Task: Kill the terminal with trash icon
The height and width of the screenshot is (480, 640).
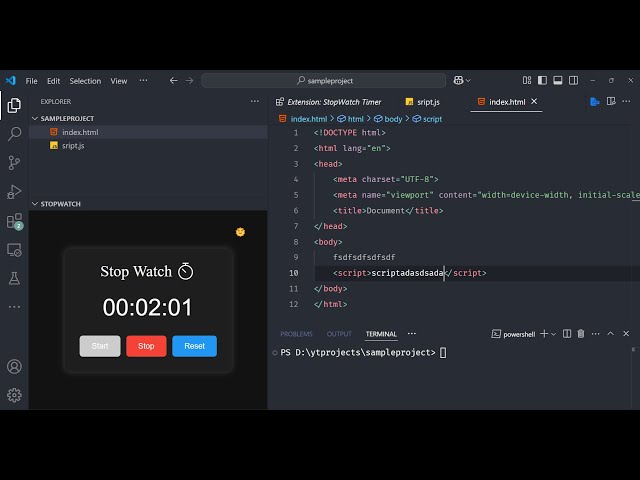Action: [x=581, y=334]
